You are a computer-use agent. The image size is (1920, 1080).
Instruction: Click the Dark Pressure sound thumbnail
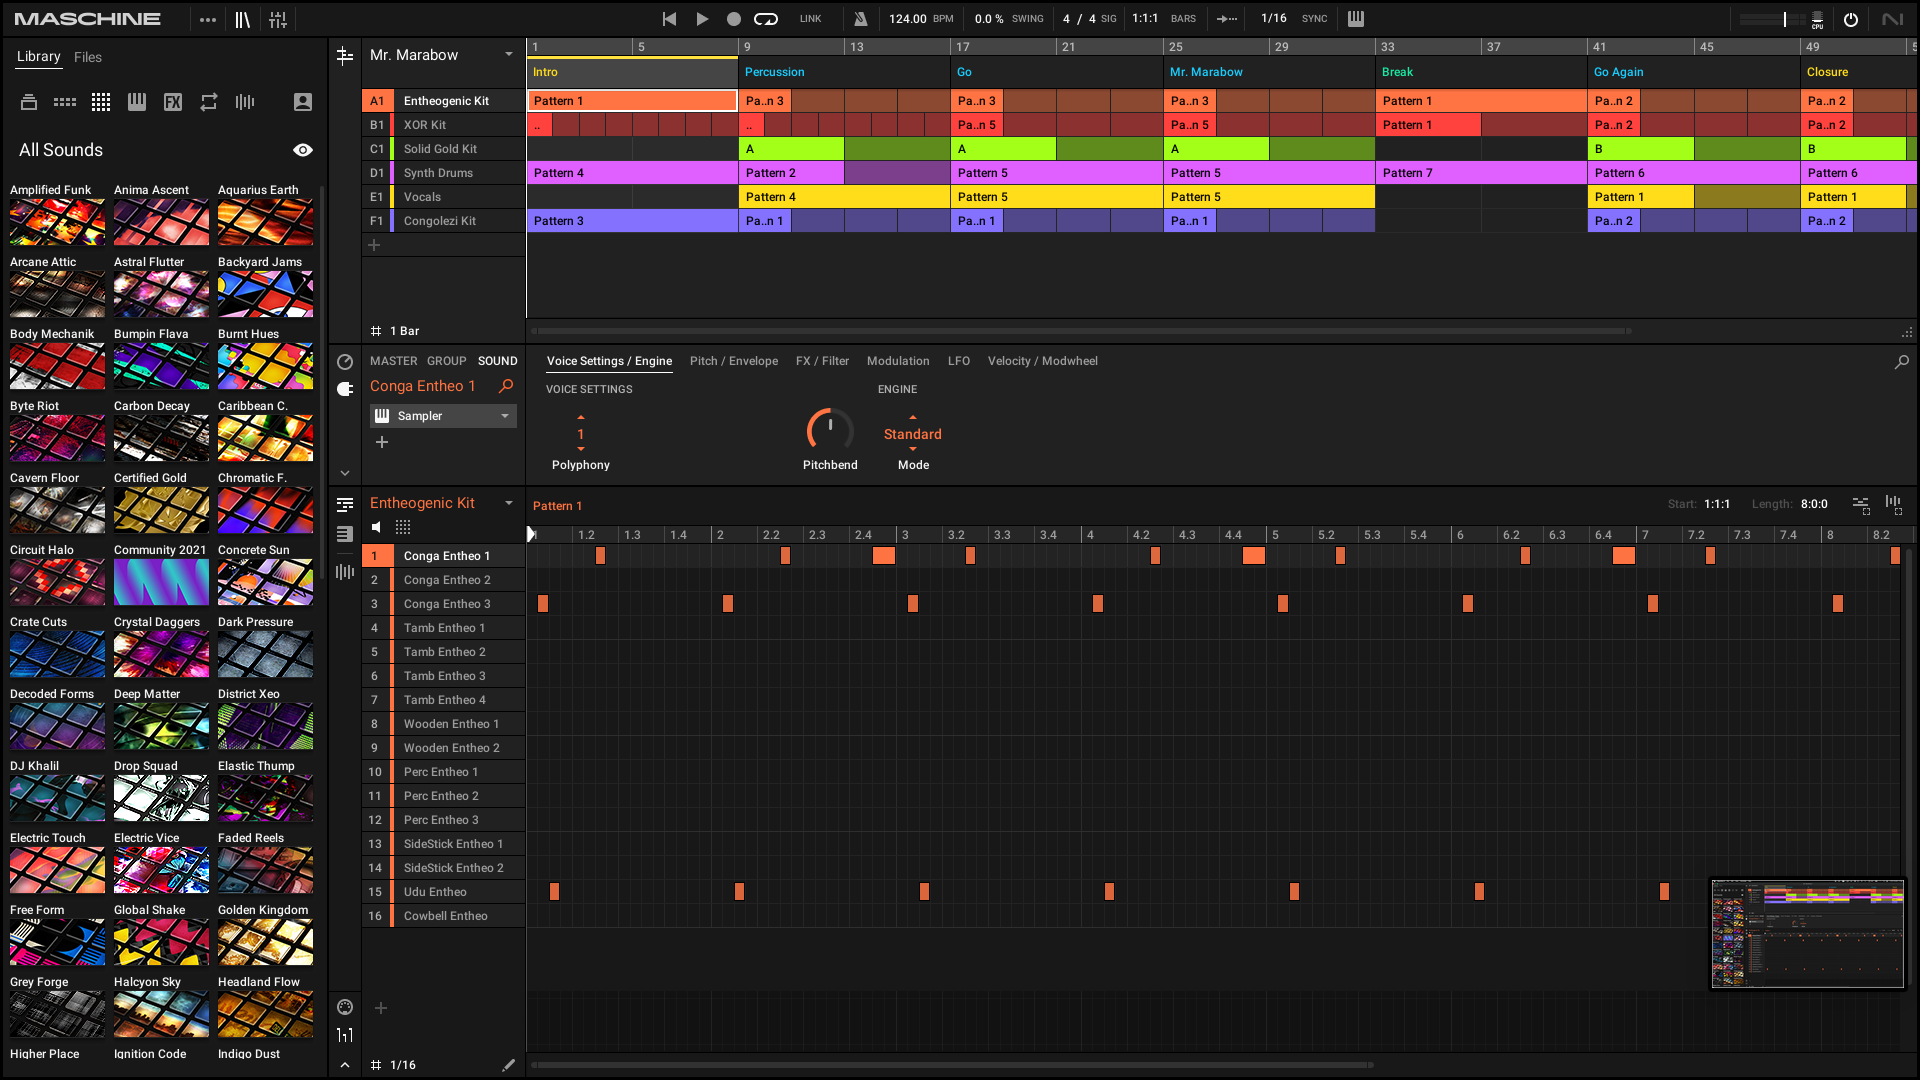point(265,654)
